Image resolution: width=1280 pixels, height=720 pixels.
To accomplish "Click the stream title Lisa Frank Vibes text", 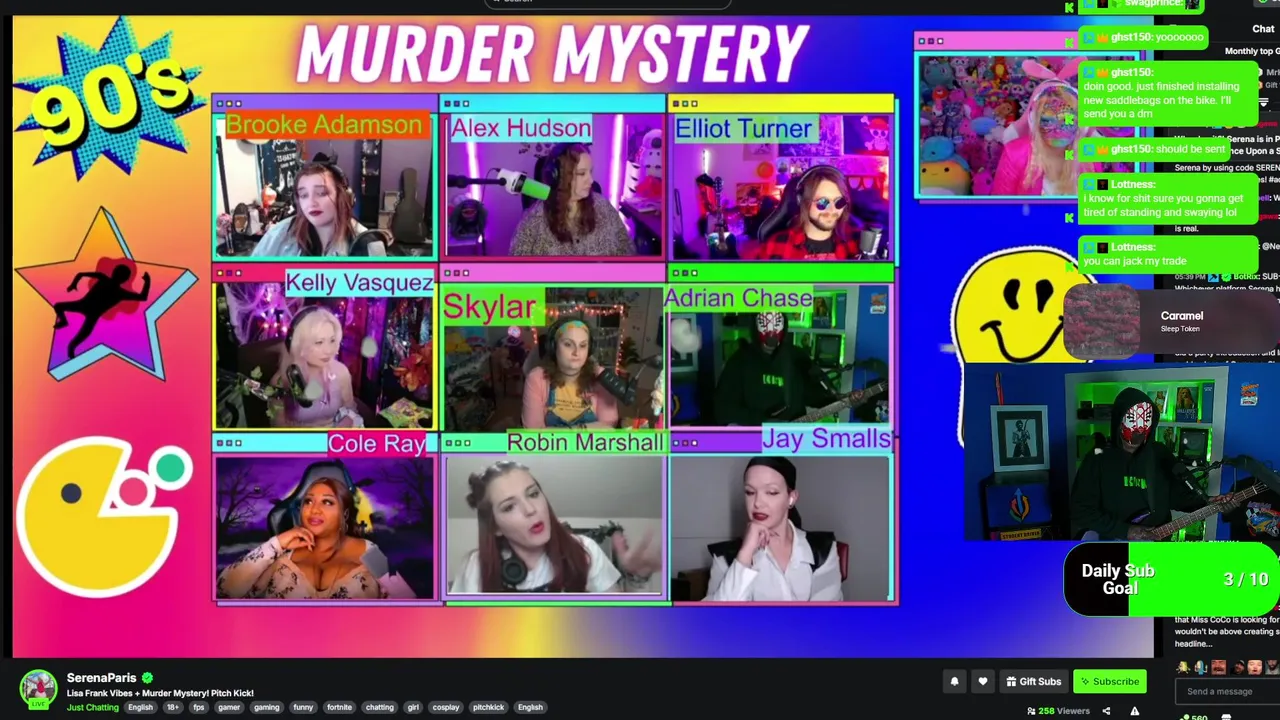I will pyautogui.click(x=160, y=693).
